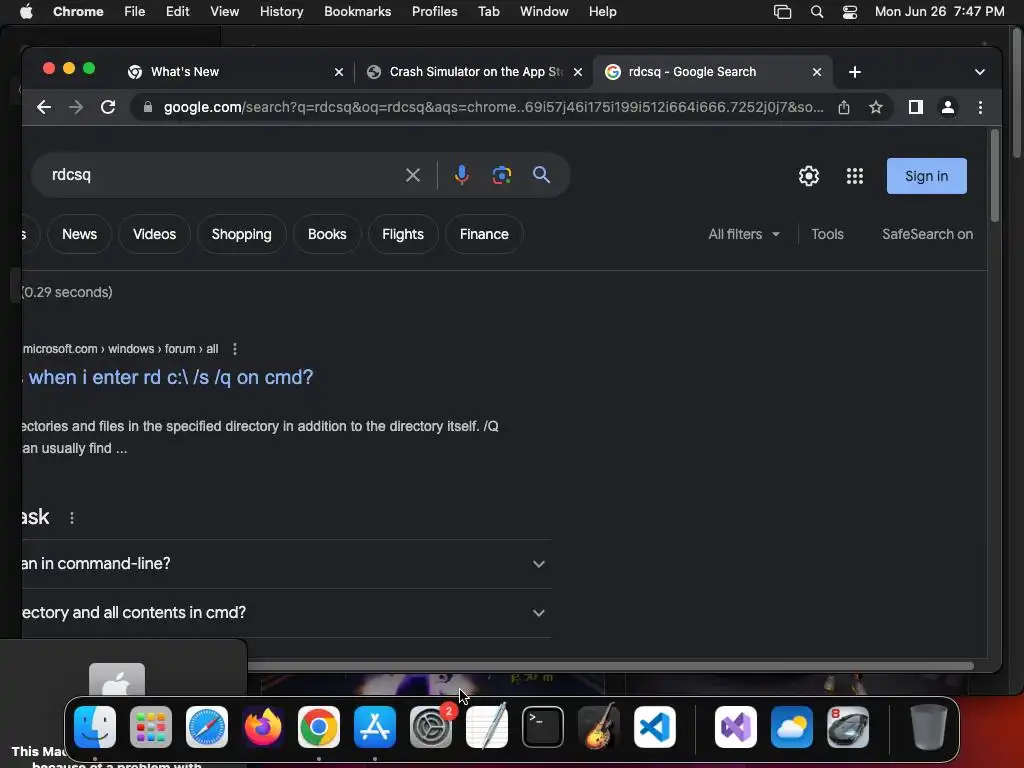
Task: Open the History menu
Action: (281, 12)
